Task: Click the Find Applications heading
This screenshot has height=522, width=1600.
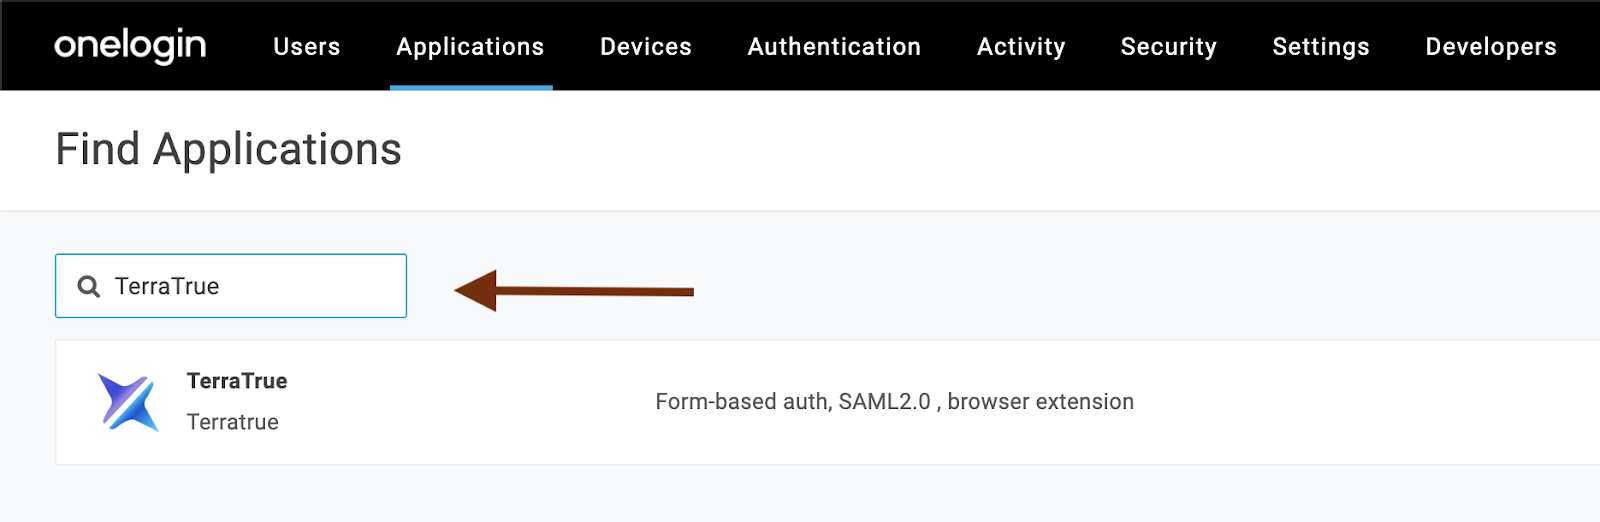Action: pos(228,150)
